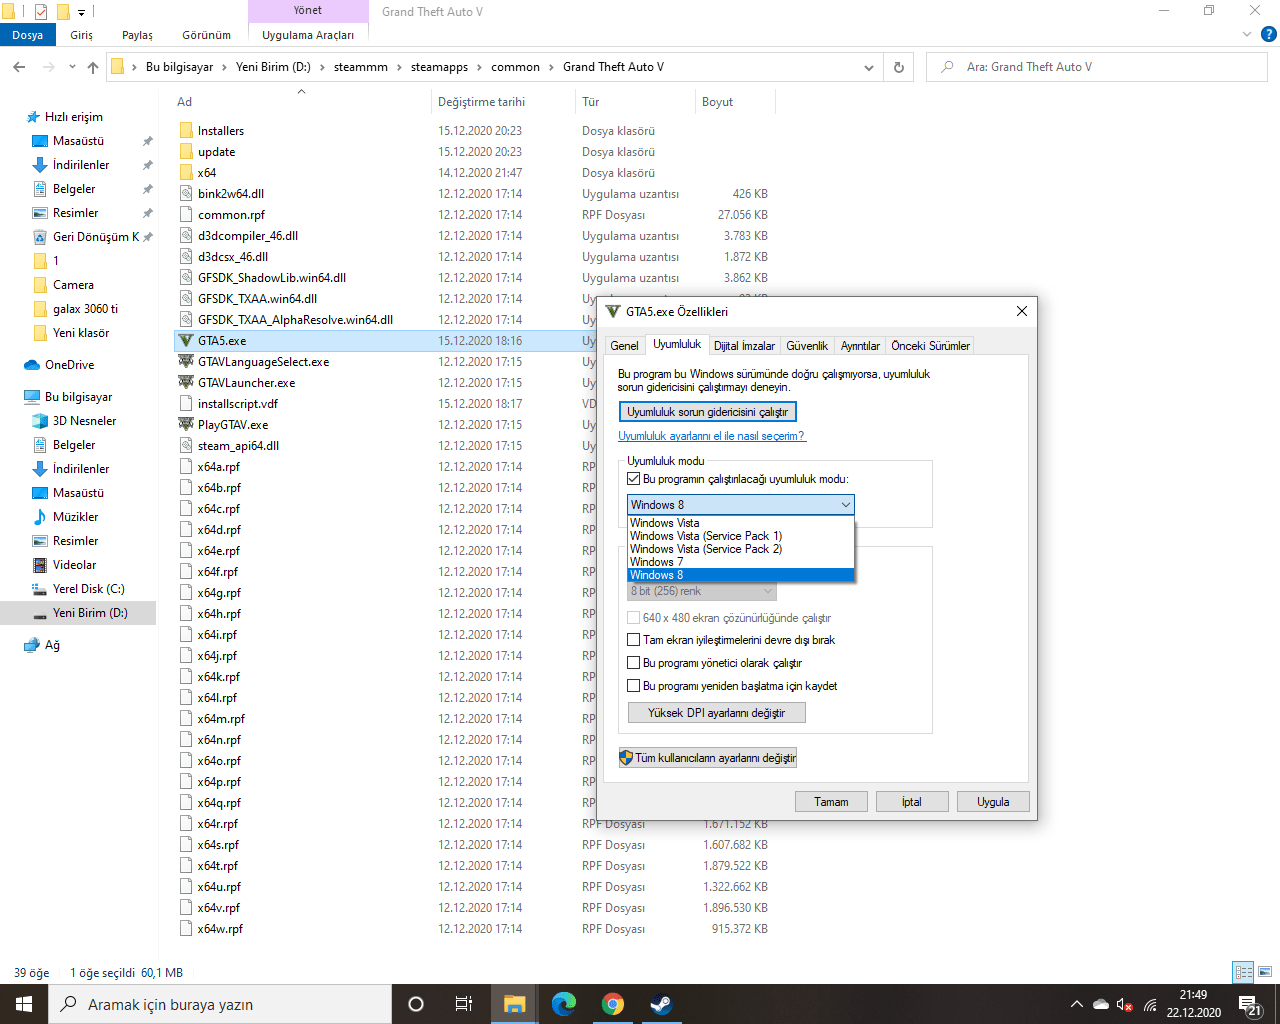Click the update folder icon
Image resolution: width=1280 pixels, height=1024 pixels.
point(186,152)
